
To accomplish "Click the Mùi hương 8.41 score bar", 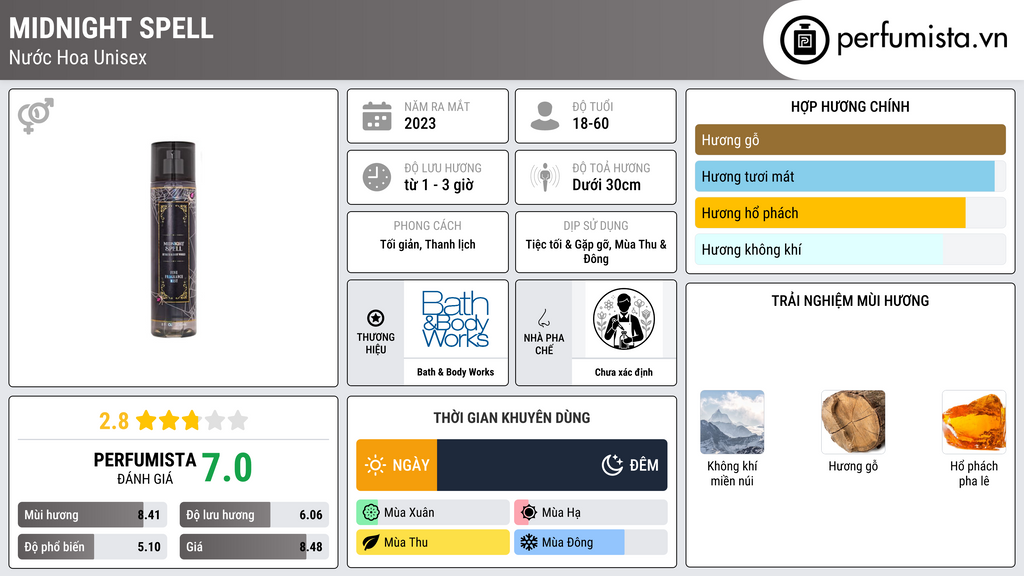I will click(x=92, y=515).
